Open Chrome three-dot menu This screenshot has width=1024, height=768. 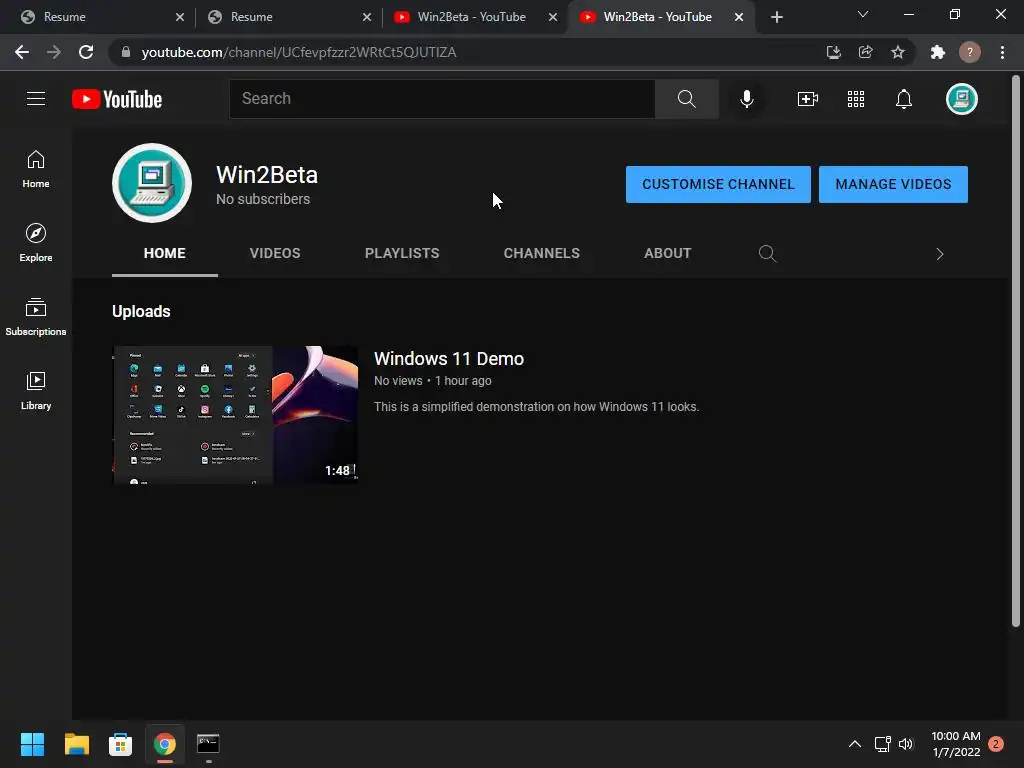point(1002,52)
